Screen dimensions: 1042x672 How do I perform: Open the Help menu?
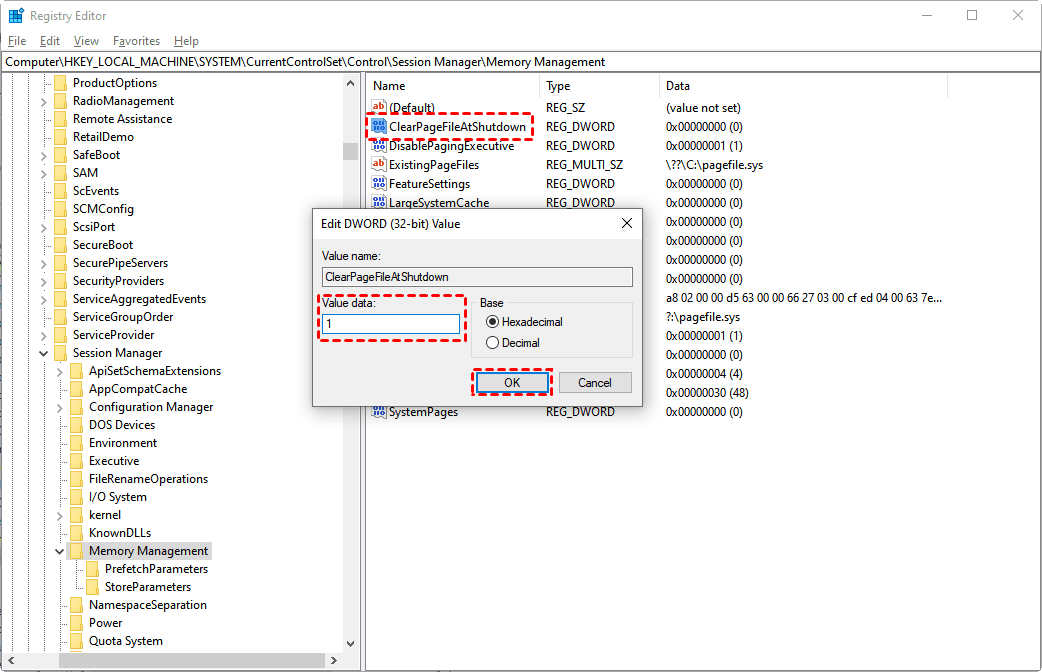click(186, 41)
